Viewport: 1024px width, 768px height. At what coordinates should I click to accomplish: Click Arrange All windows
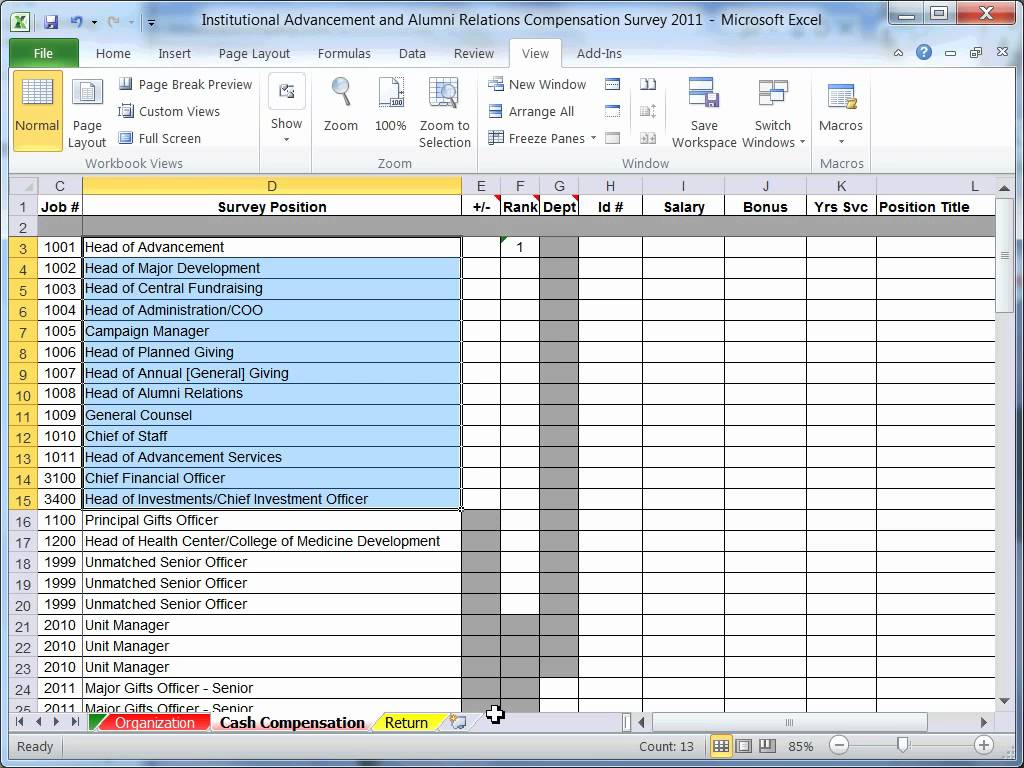531,112
